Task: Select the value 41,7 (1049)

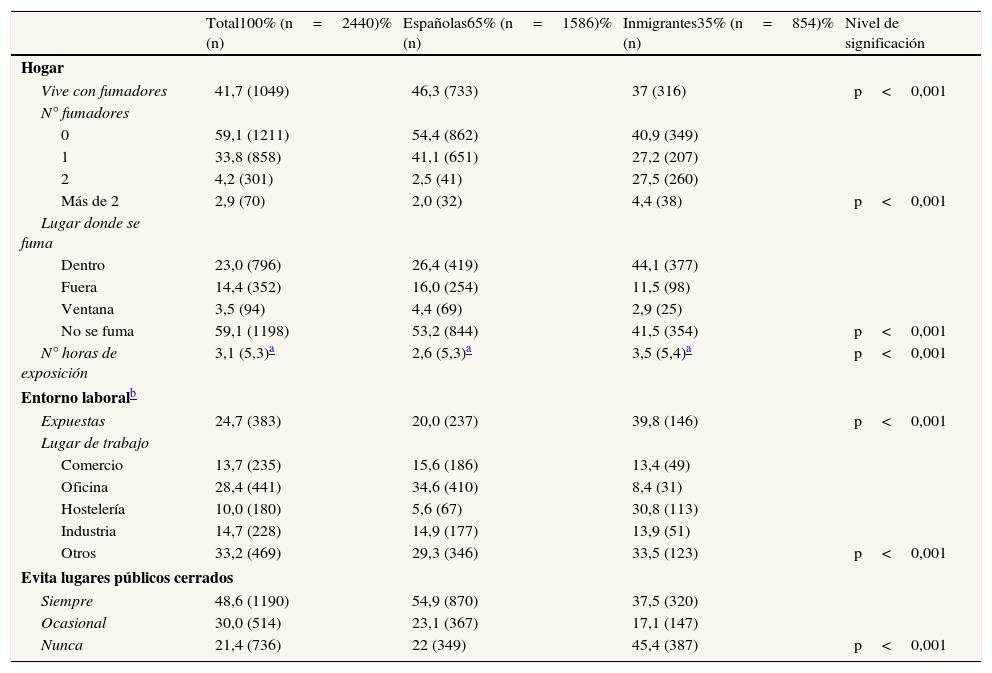Action: [x=252, y=91]
